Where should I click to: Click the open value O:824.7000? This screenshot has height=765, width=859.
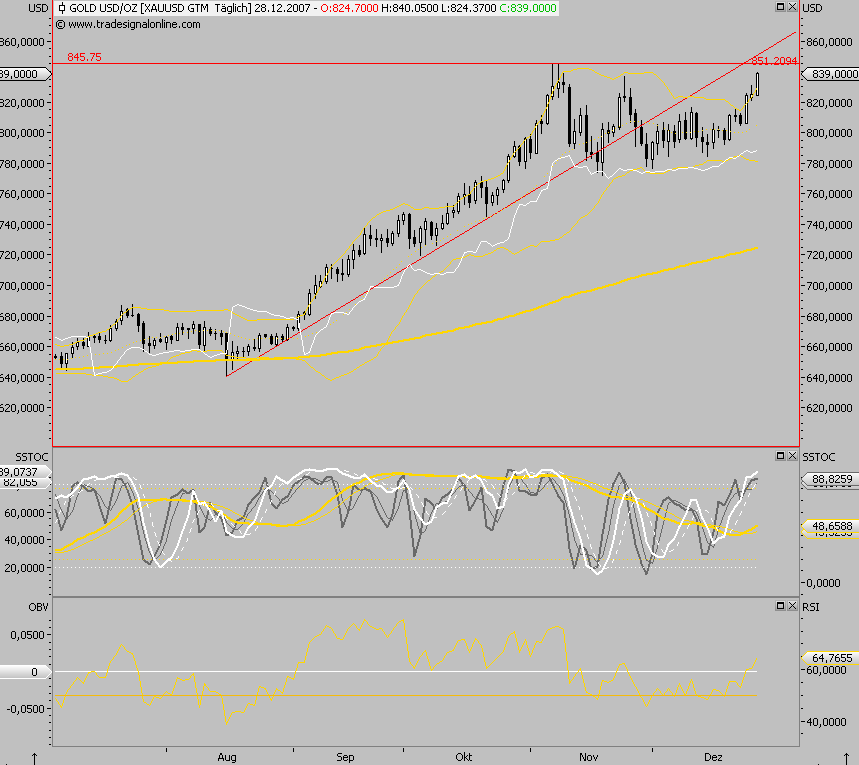point(349,8)
